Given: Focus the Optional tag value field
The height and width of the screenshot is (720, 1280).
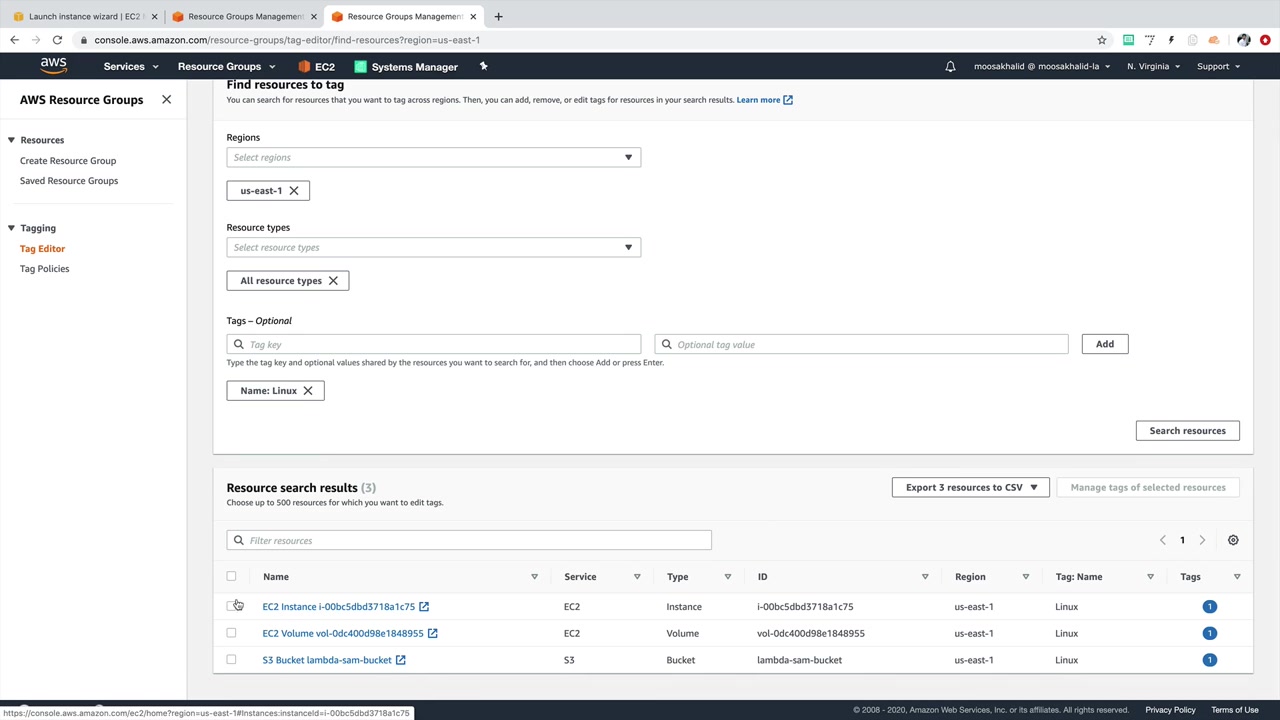Looking at the screenshot, I should 861,344.
